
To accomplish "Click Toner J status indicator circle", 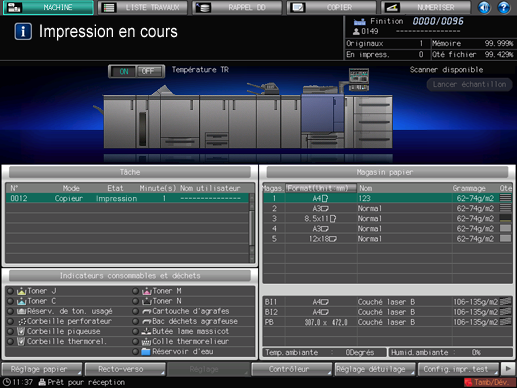I will pos(10,291).
